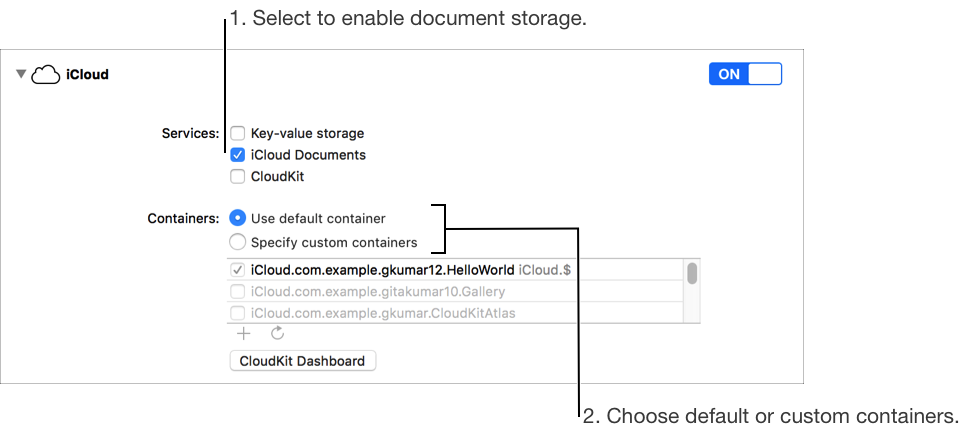Toggle the gkumar12.HelloWorld container checkbox
969x434 pixels.
(x=238, y=270)
